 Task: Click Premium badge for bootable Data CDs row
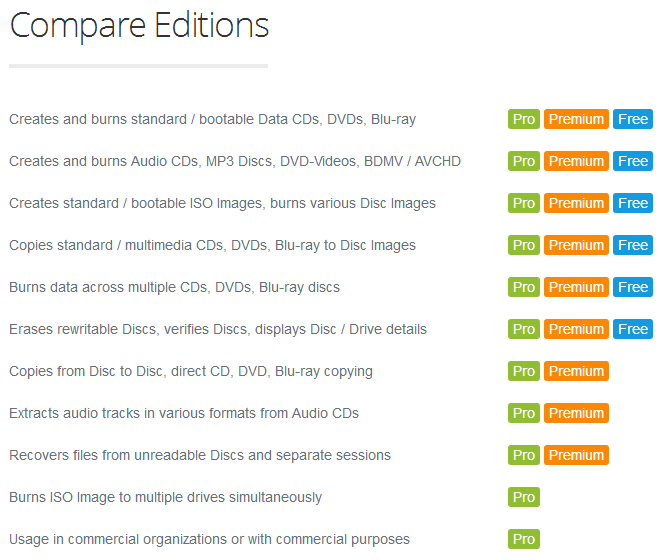tap(576, 119)
